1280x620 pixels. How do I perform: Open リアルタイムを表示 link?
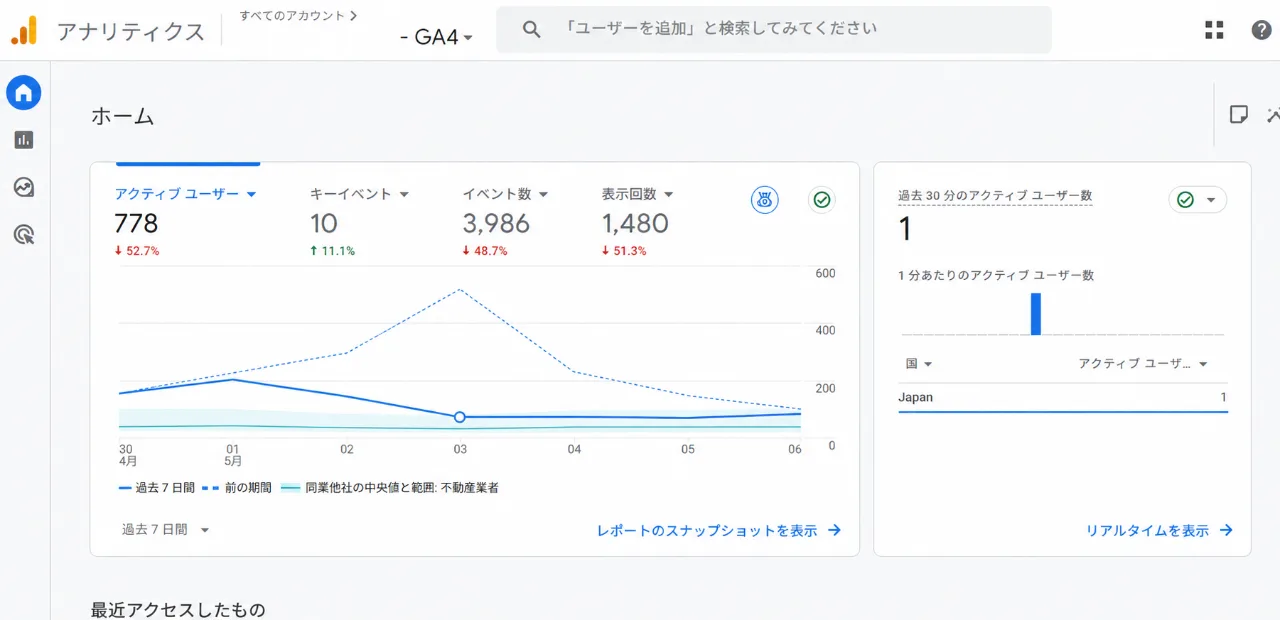click(x=1159, y=531)
